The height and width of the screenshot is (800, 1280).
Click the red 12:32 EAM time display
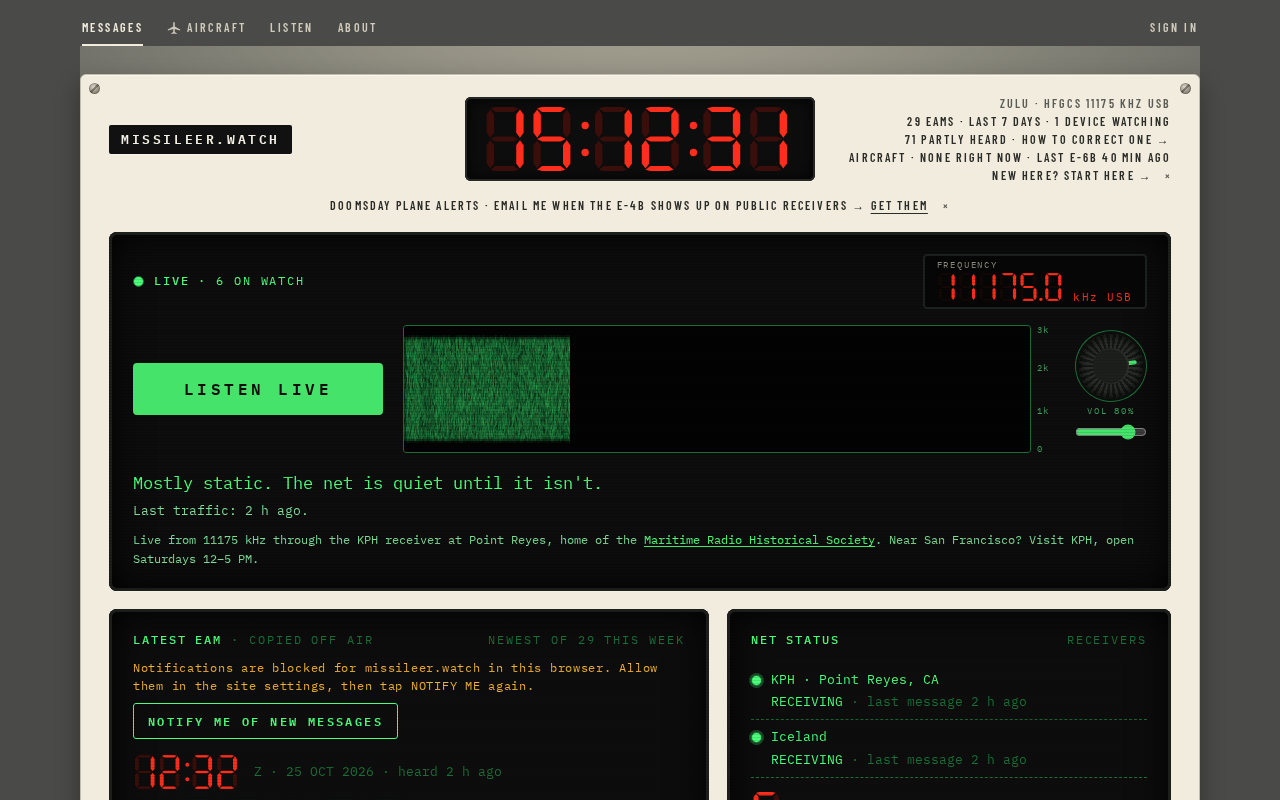click(186, 772)
